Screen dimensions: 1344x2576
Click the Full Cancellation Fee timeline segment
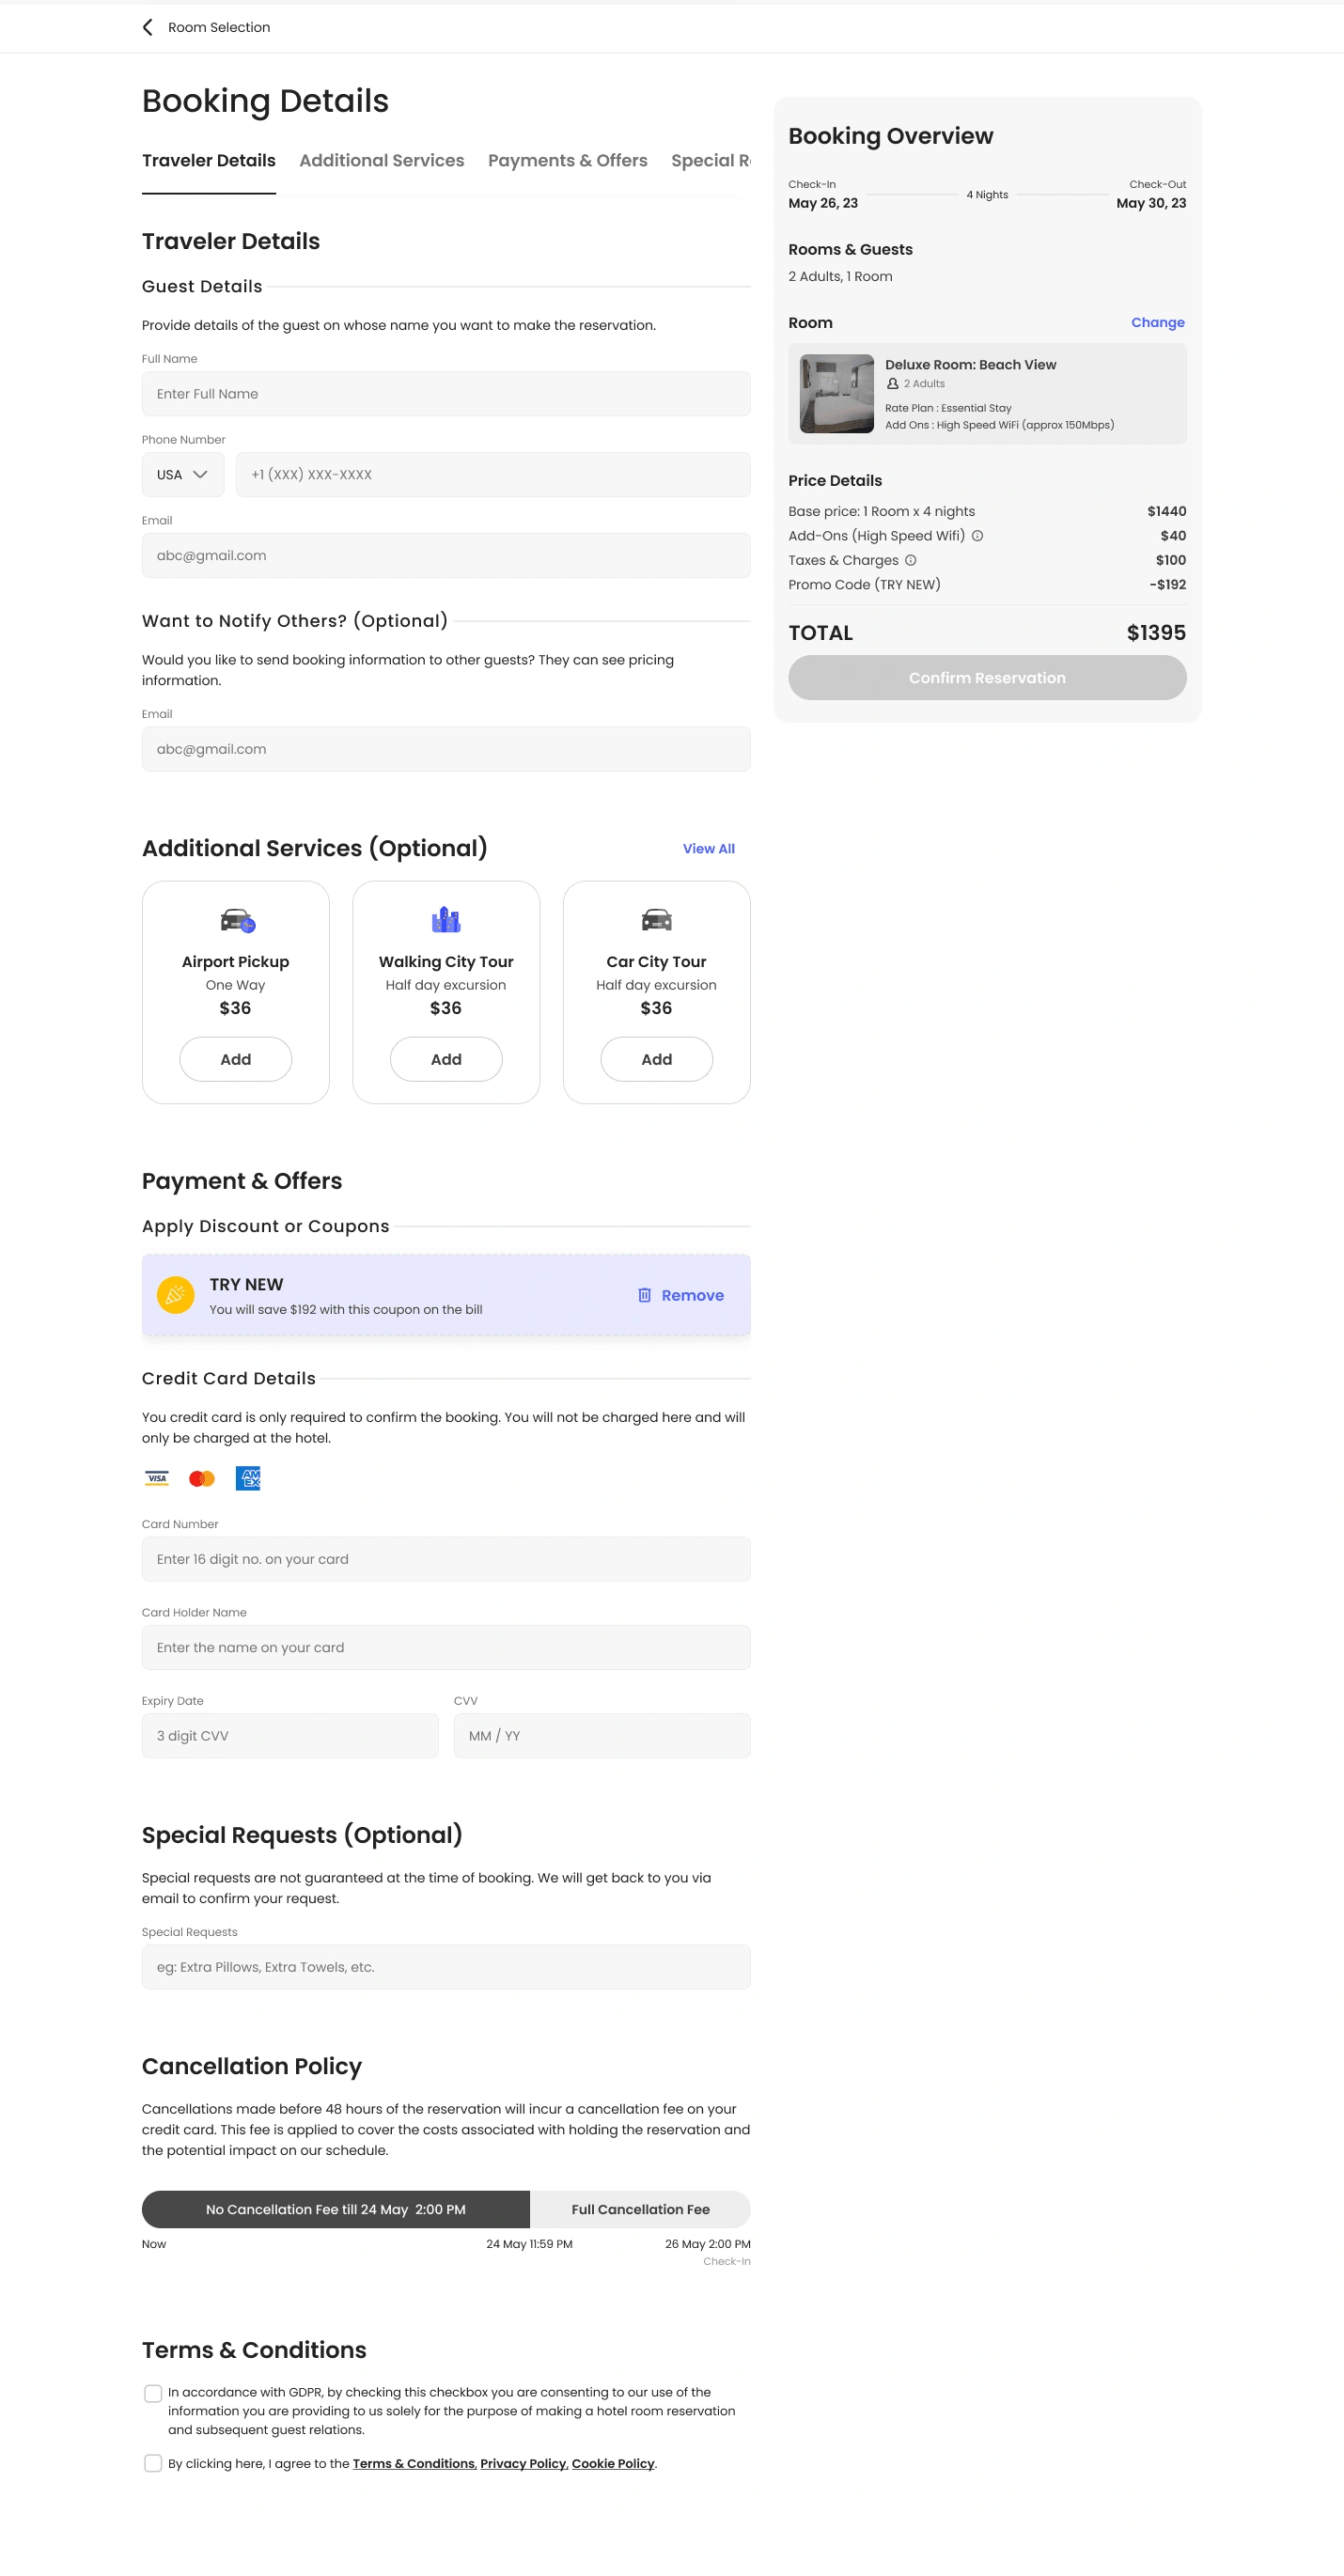pos(641,2210)
